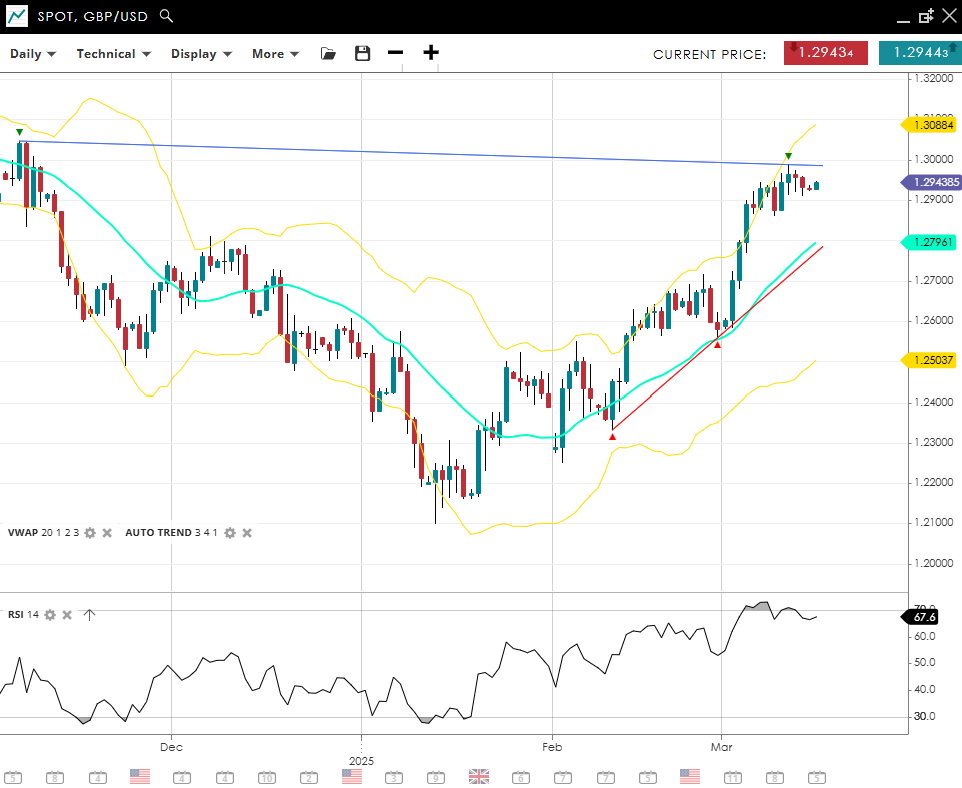Click the yellow 1.30884 upper band price label
This screenshot has width=962, height=788.
[931, 125]
